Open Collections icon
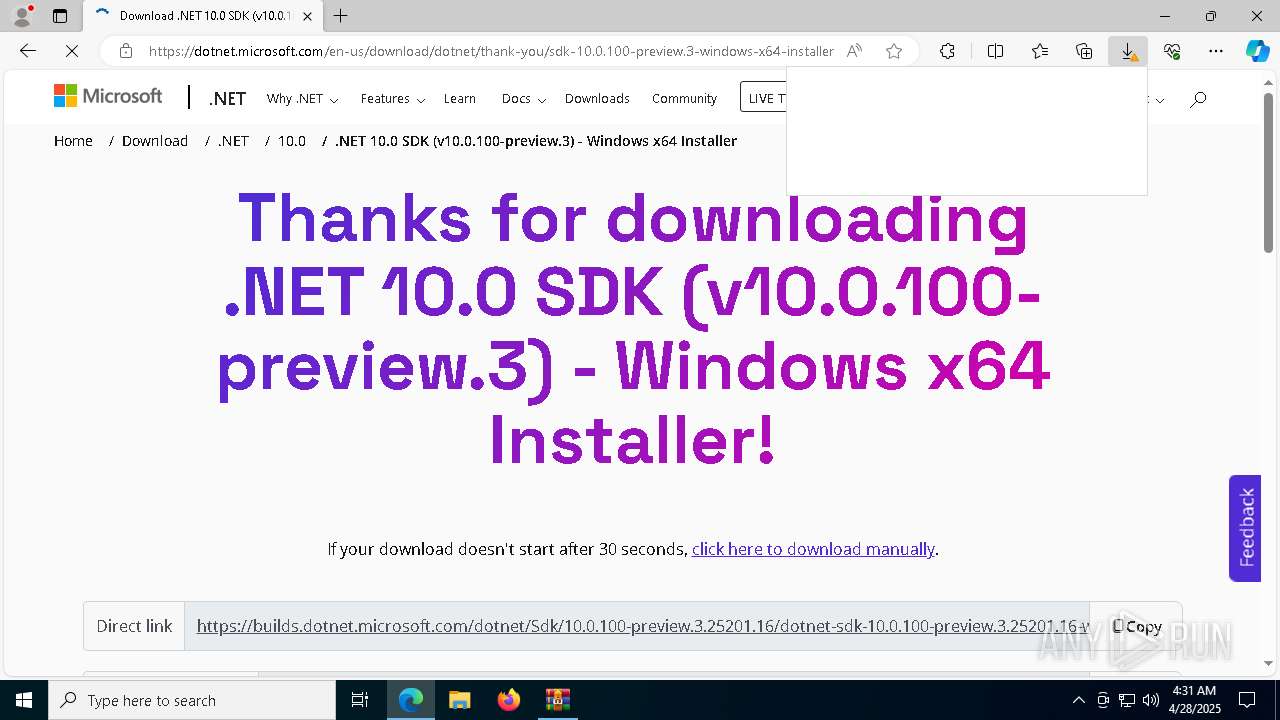 tap(1084, 51)
